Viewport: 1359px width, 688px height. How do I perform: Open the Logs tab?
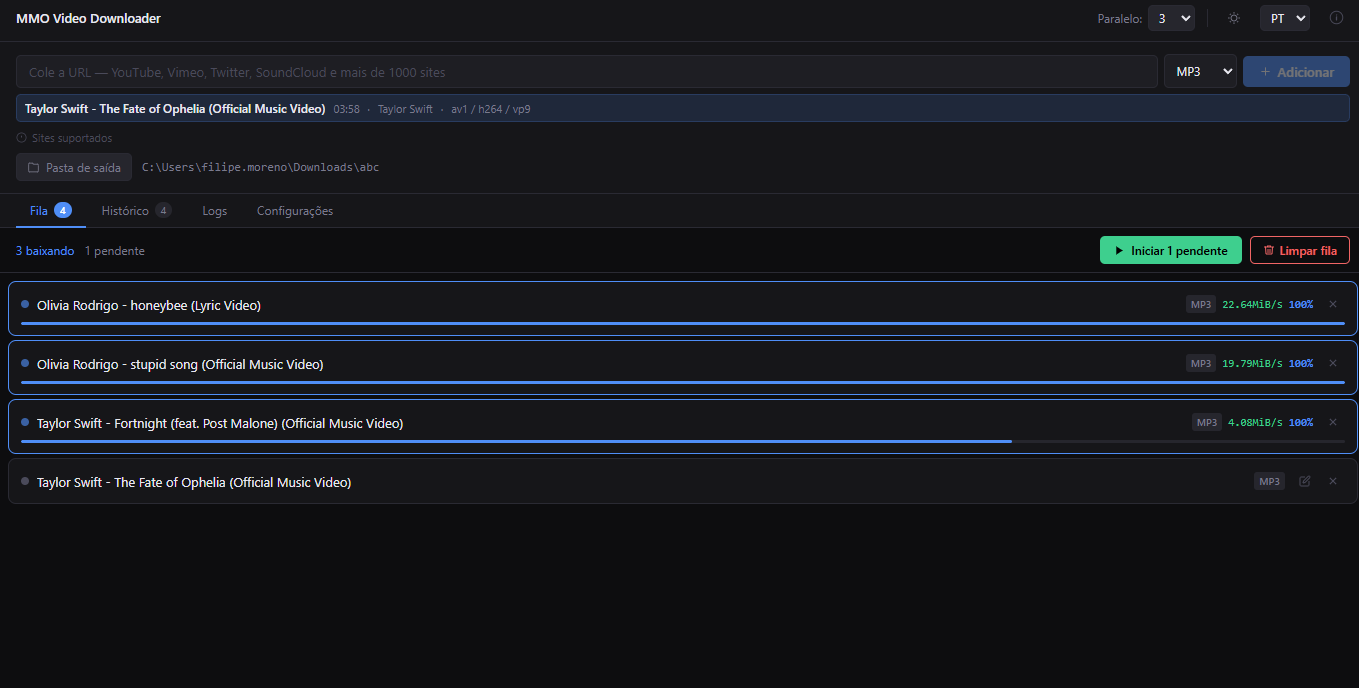point(214,211)
